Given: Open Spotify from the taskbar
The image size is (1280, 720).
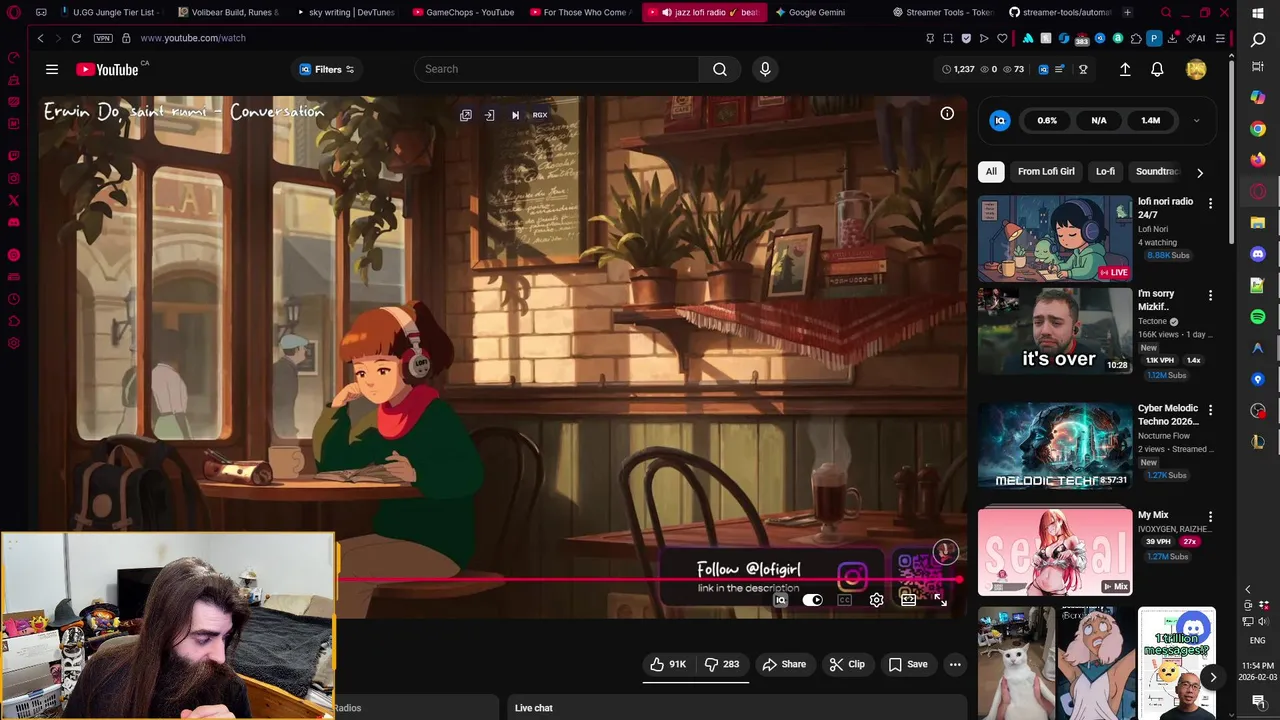Looking at the screenshot, I should pos(1258,317).
